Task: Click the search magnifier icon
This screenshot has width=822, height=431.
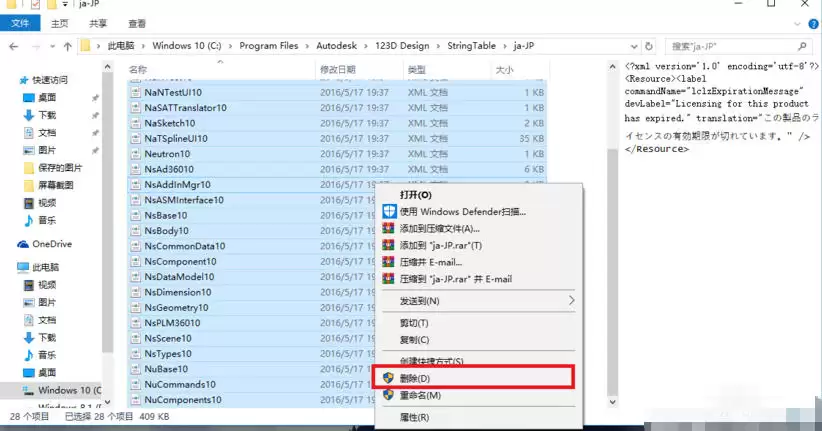Action: (x=802, y=46)
